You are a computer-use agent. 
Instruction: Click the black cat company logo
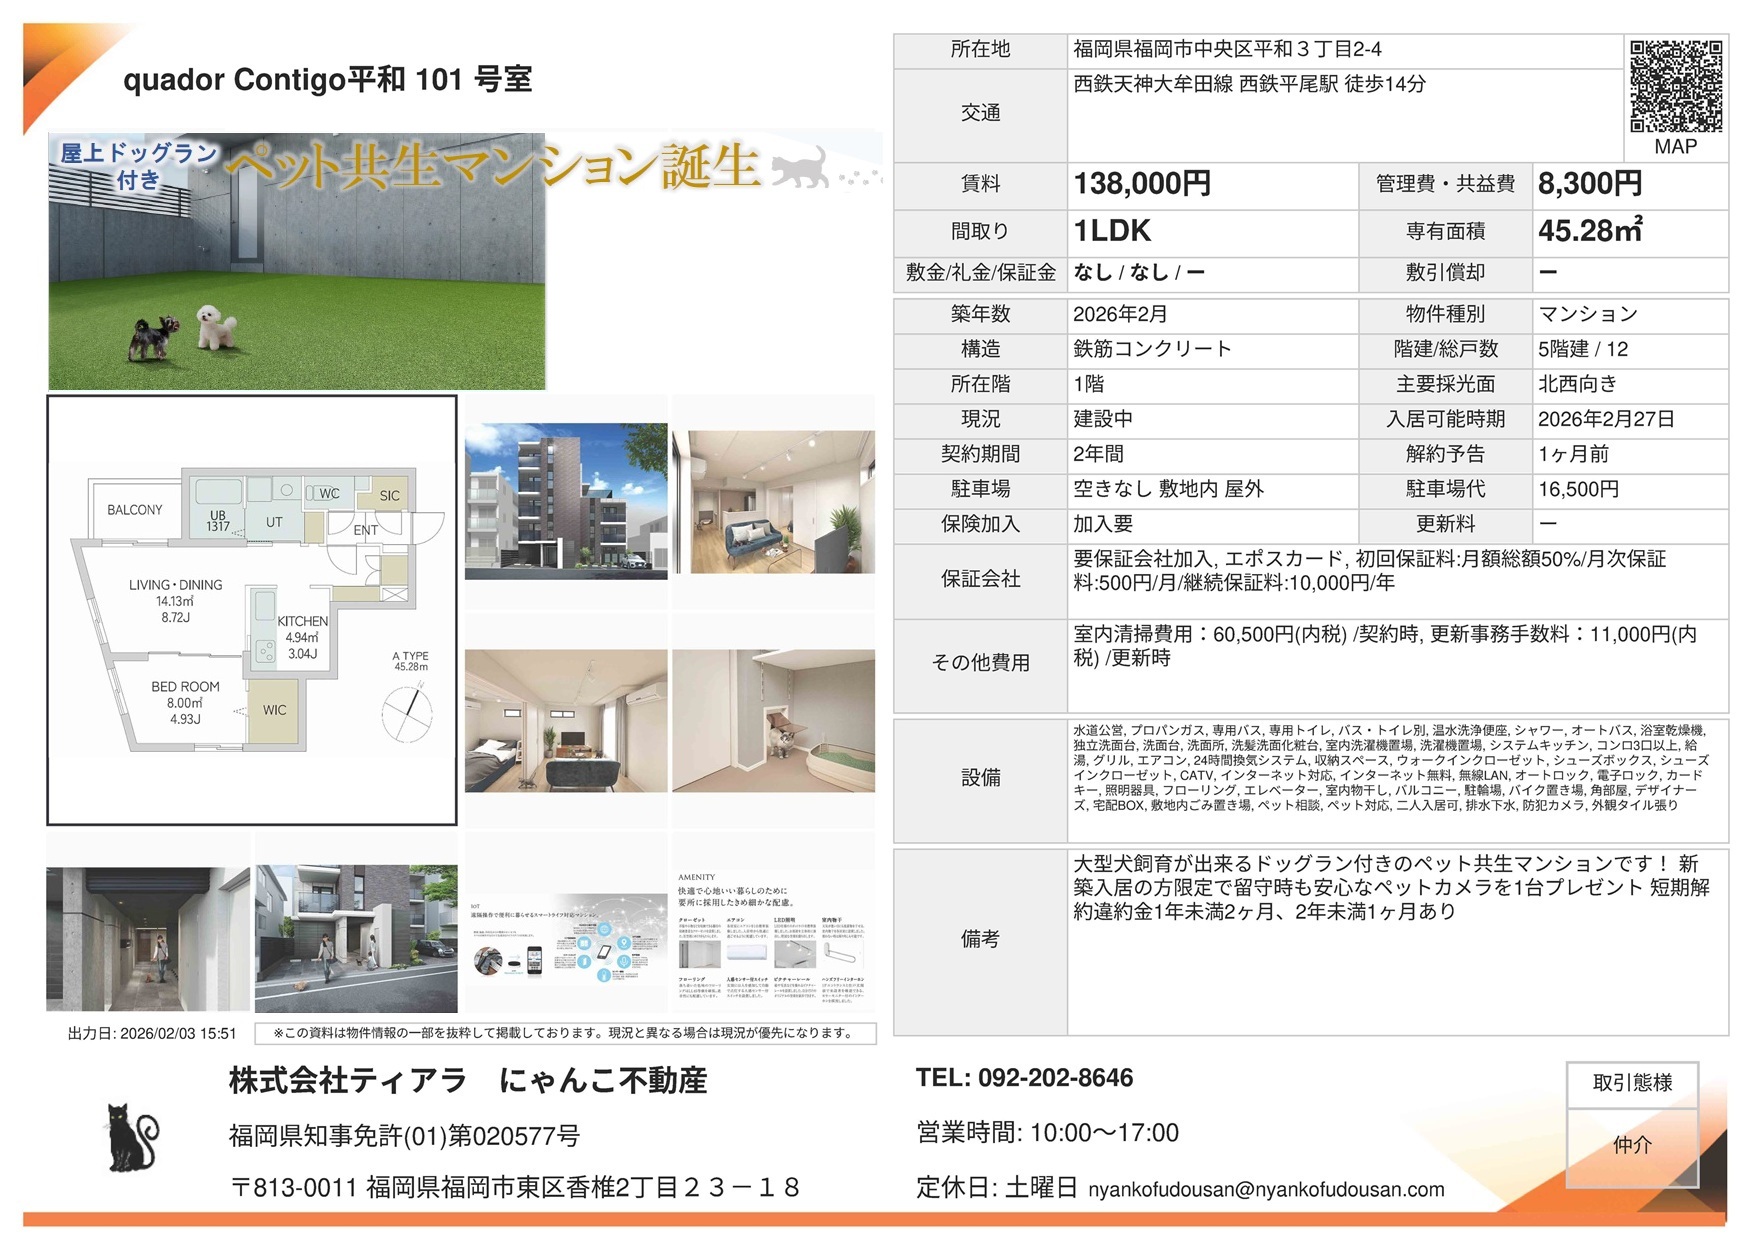tap(131, 1138)
